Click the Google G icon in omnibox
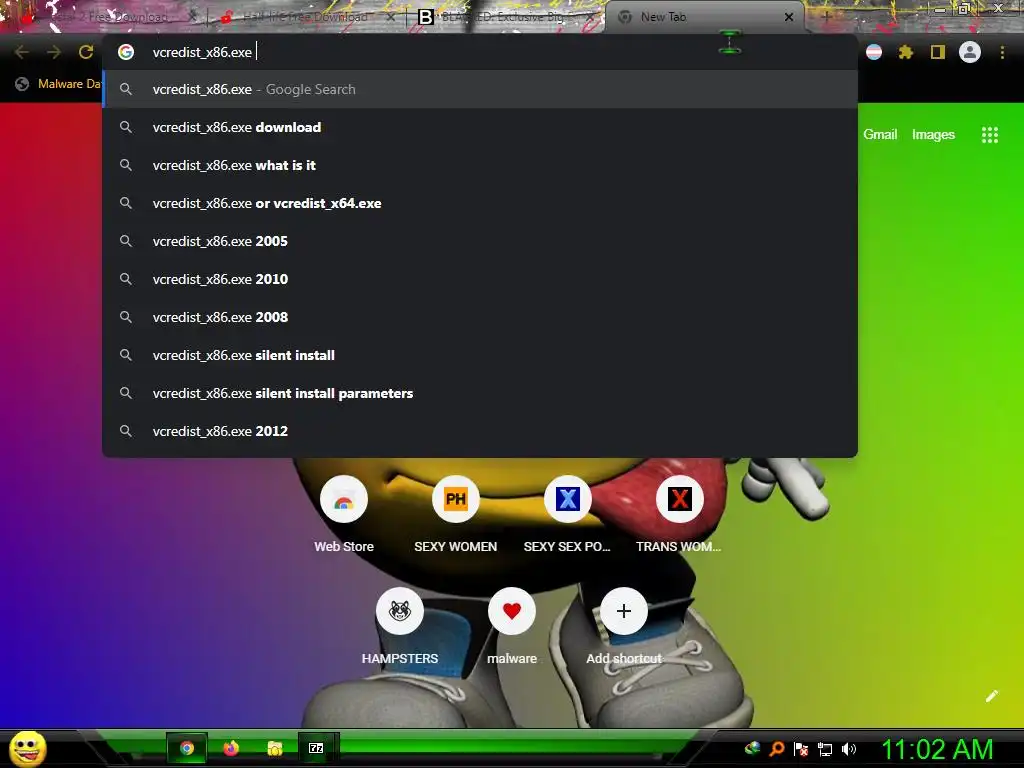Image resolution: width=1024 pixels, height=768 pixels. (126, 52)
